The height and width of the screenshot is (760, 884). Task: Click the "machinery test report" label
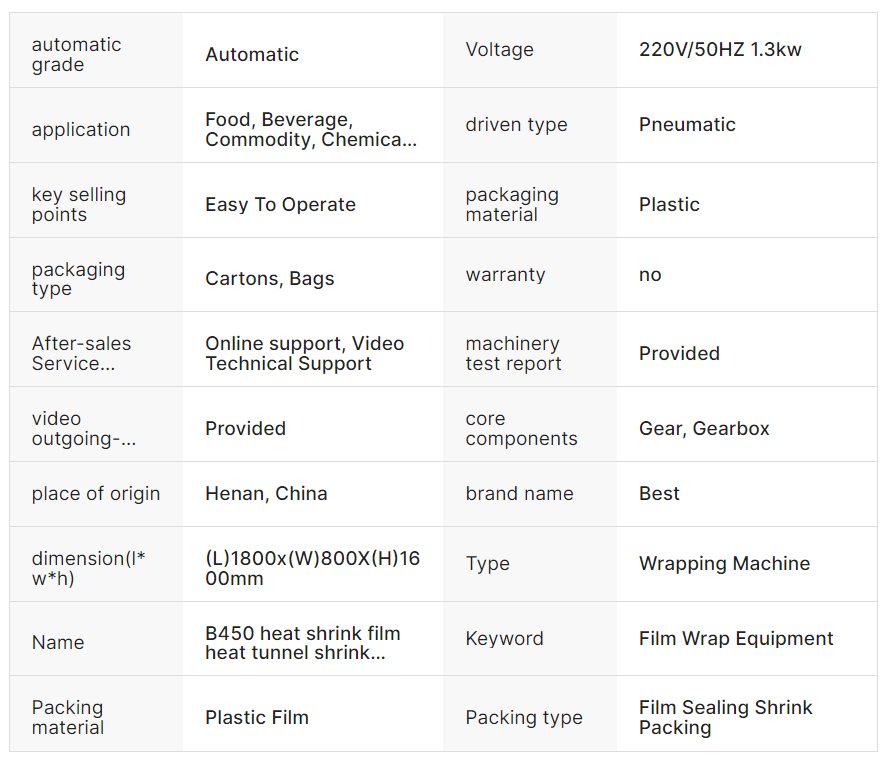click(x=513, y=354)
